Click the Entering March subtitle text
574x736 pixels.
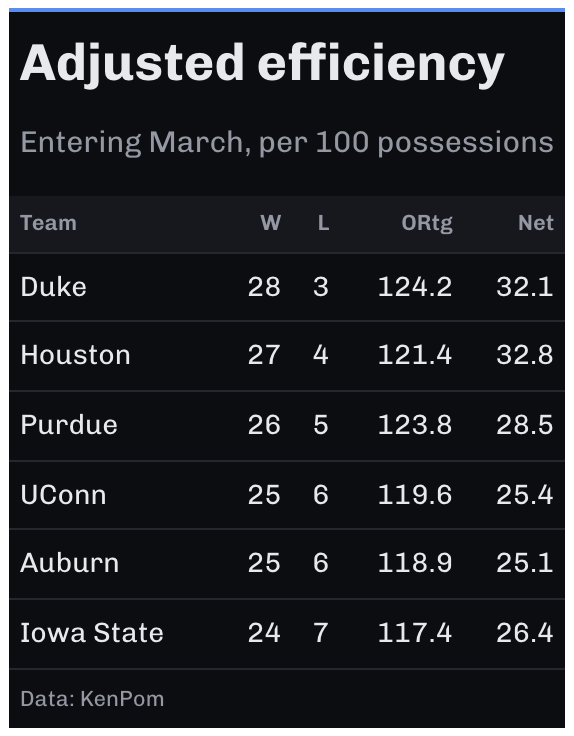pyautogui.click(x=287, y=143)
